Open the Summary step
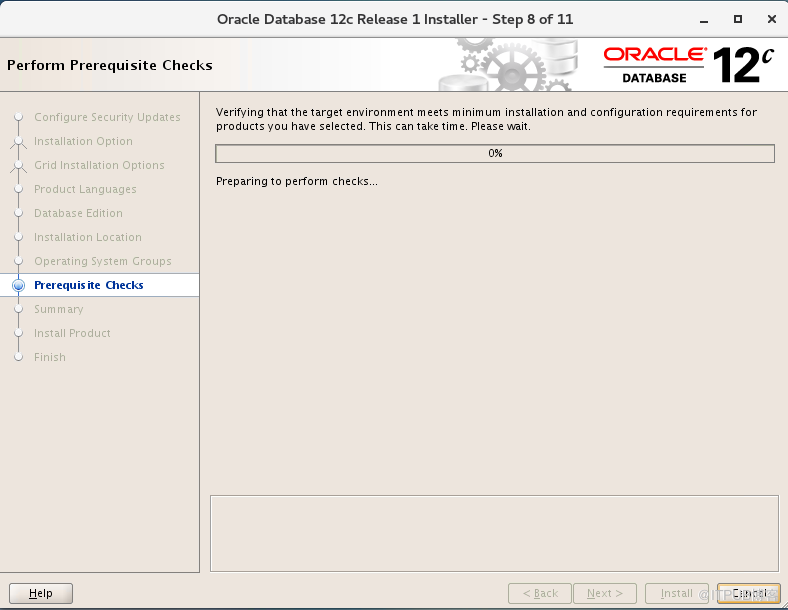Screen dimensions: 788x610 [59, 309]
